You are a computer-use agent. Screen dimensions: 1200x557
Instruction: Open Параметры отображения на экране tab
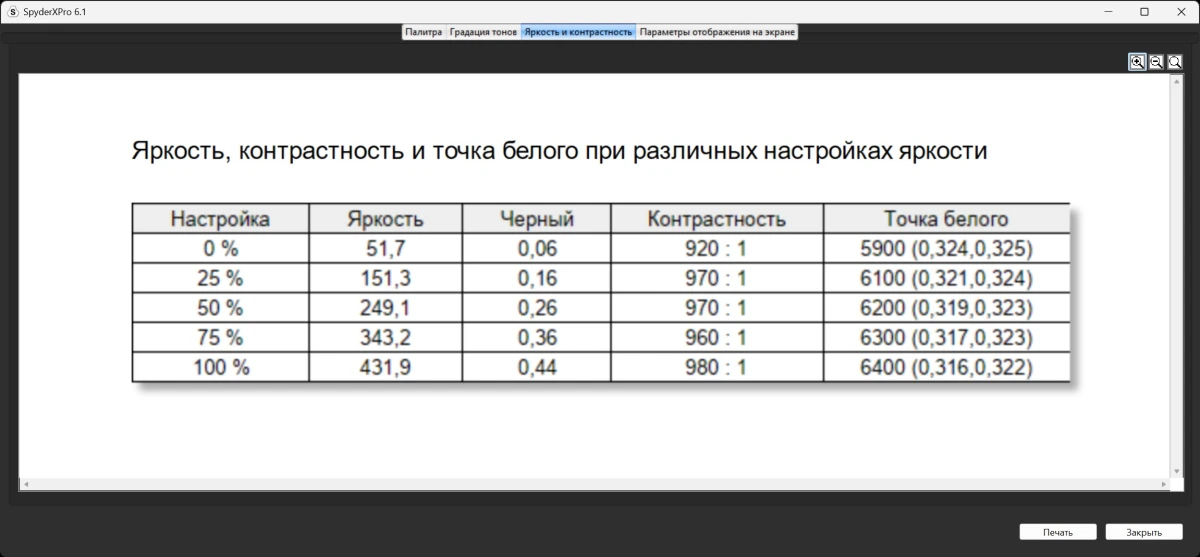[x=718, y=32]
